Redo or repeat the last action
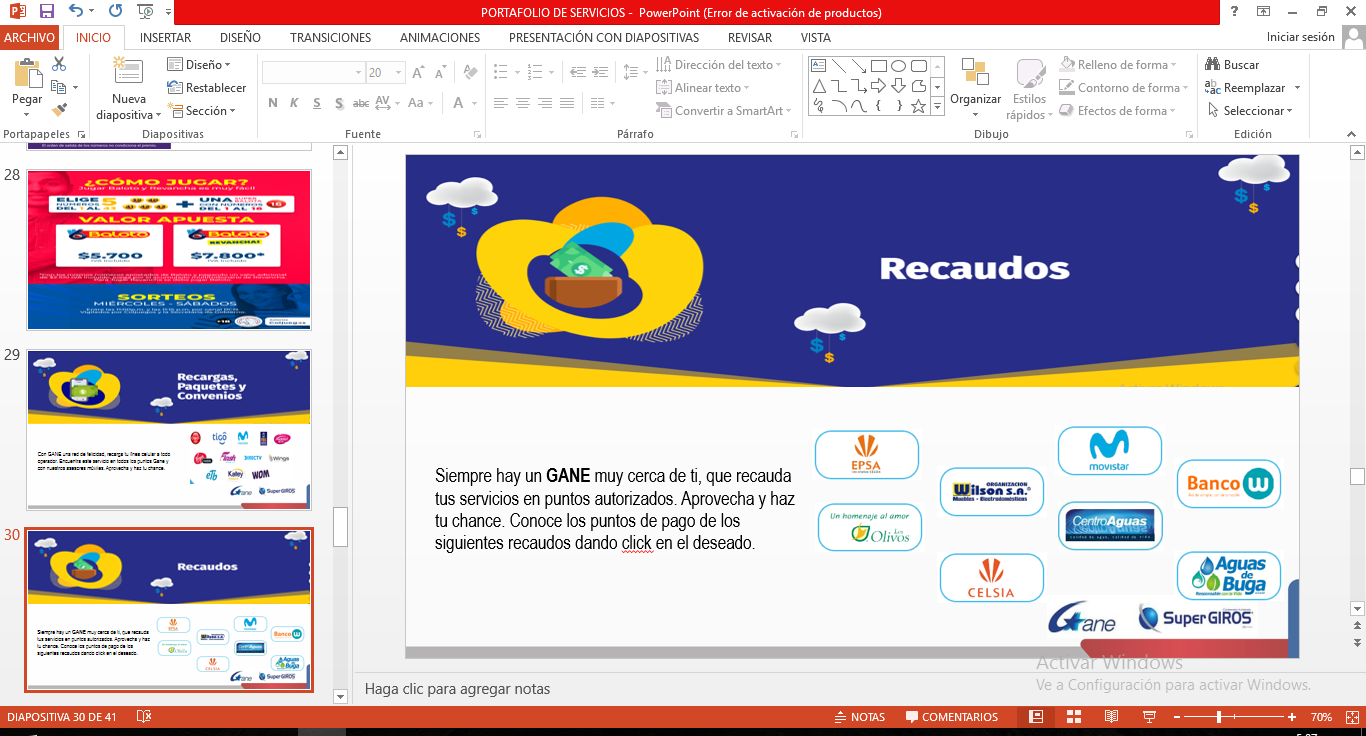Viewport: 1366px width, 736px height. click(x=115, y=12)
